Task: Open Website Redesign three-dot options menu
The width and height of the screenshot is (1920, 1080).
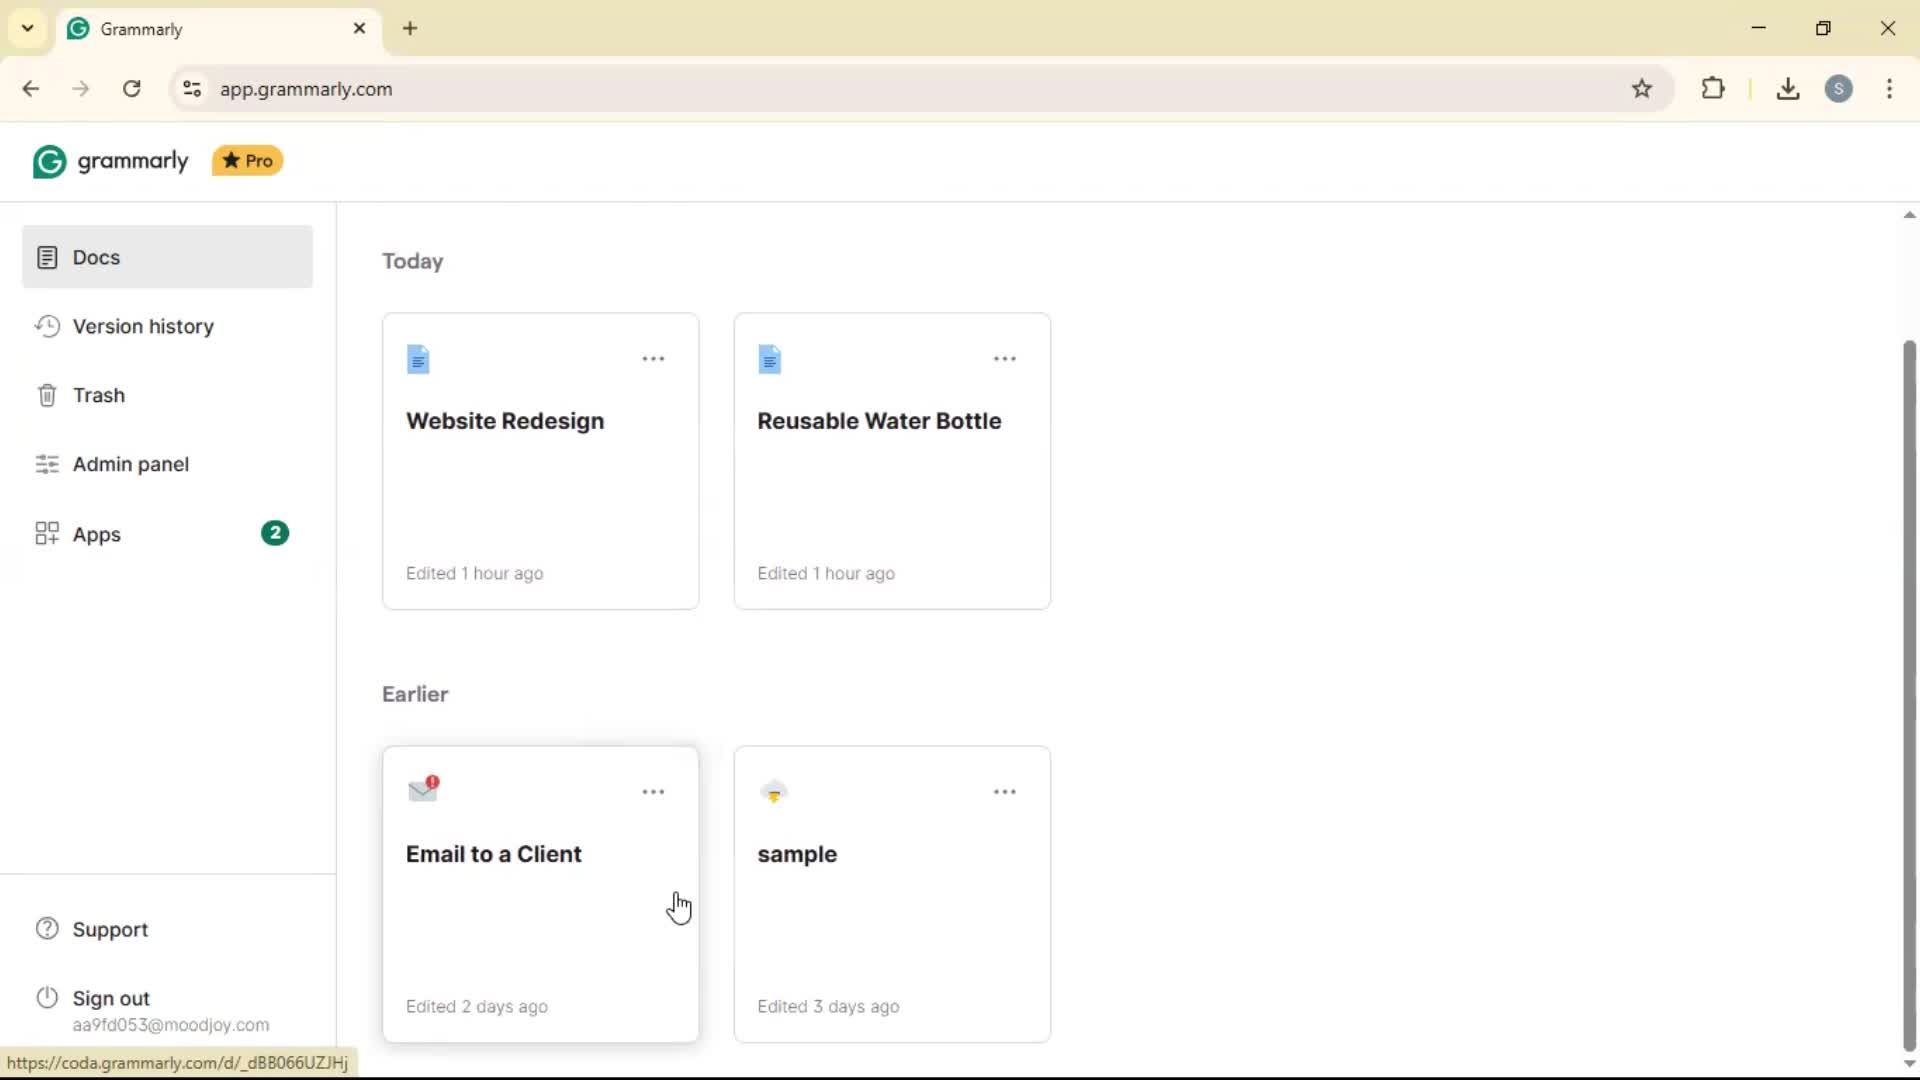Action: (653, 359)
